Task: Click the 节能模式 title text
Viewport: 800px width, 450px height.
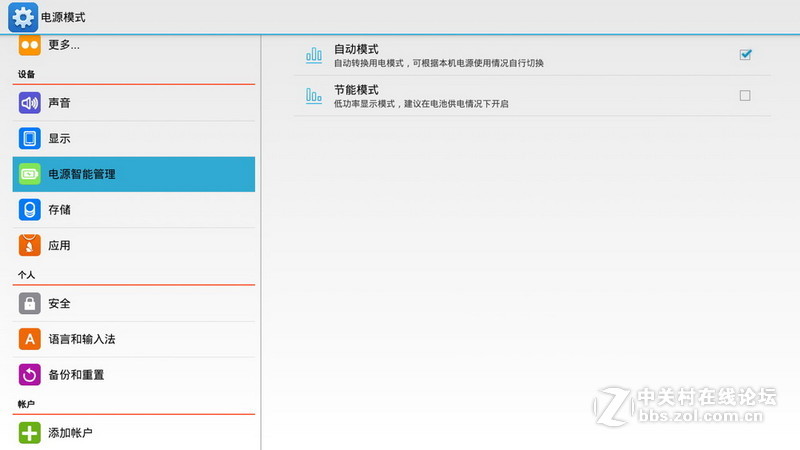Action: (356, 90)
